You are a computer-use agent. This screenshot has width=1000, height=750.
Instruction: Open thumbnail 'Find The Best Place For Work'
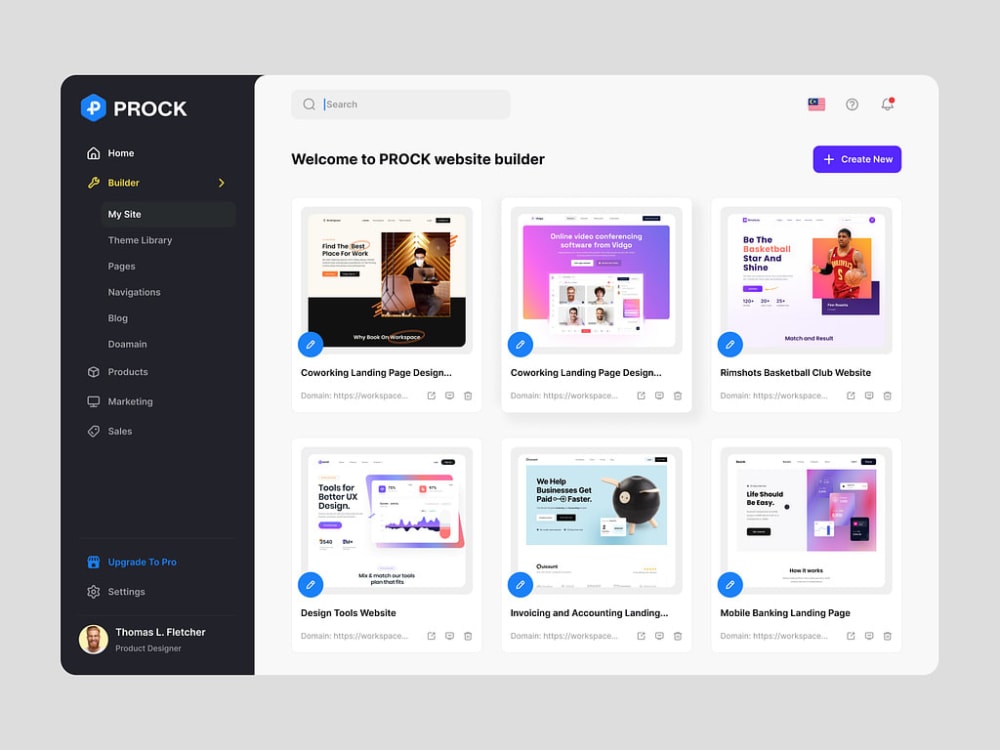pos(386,280)
